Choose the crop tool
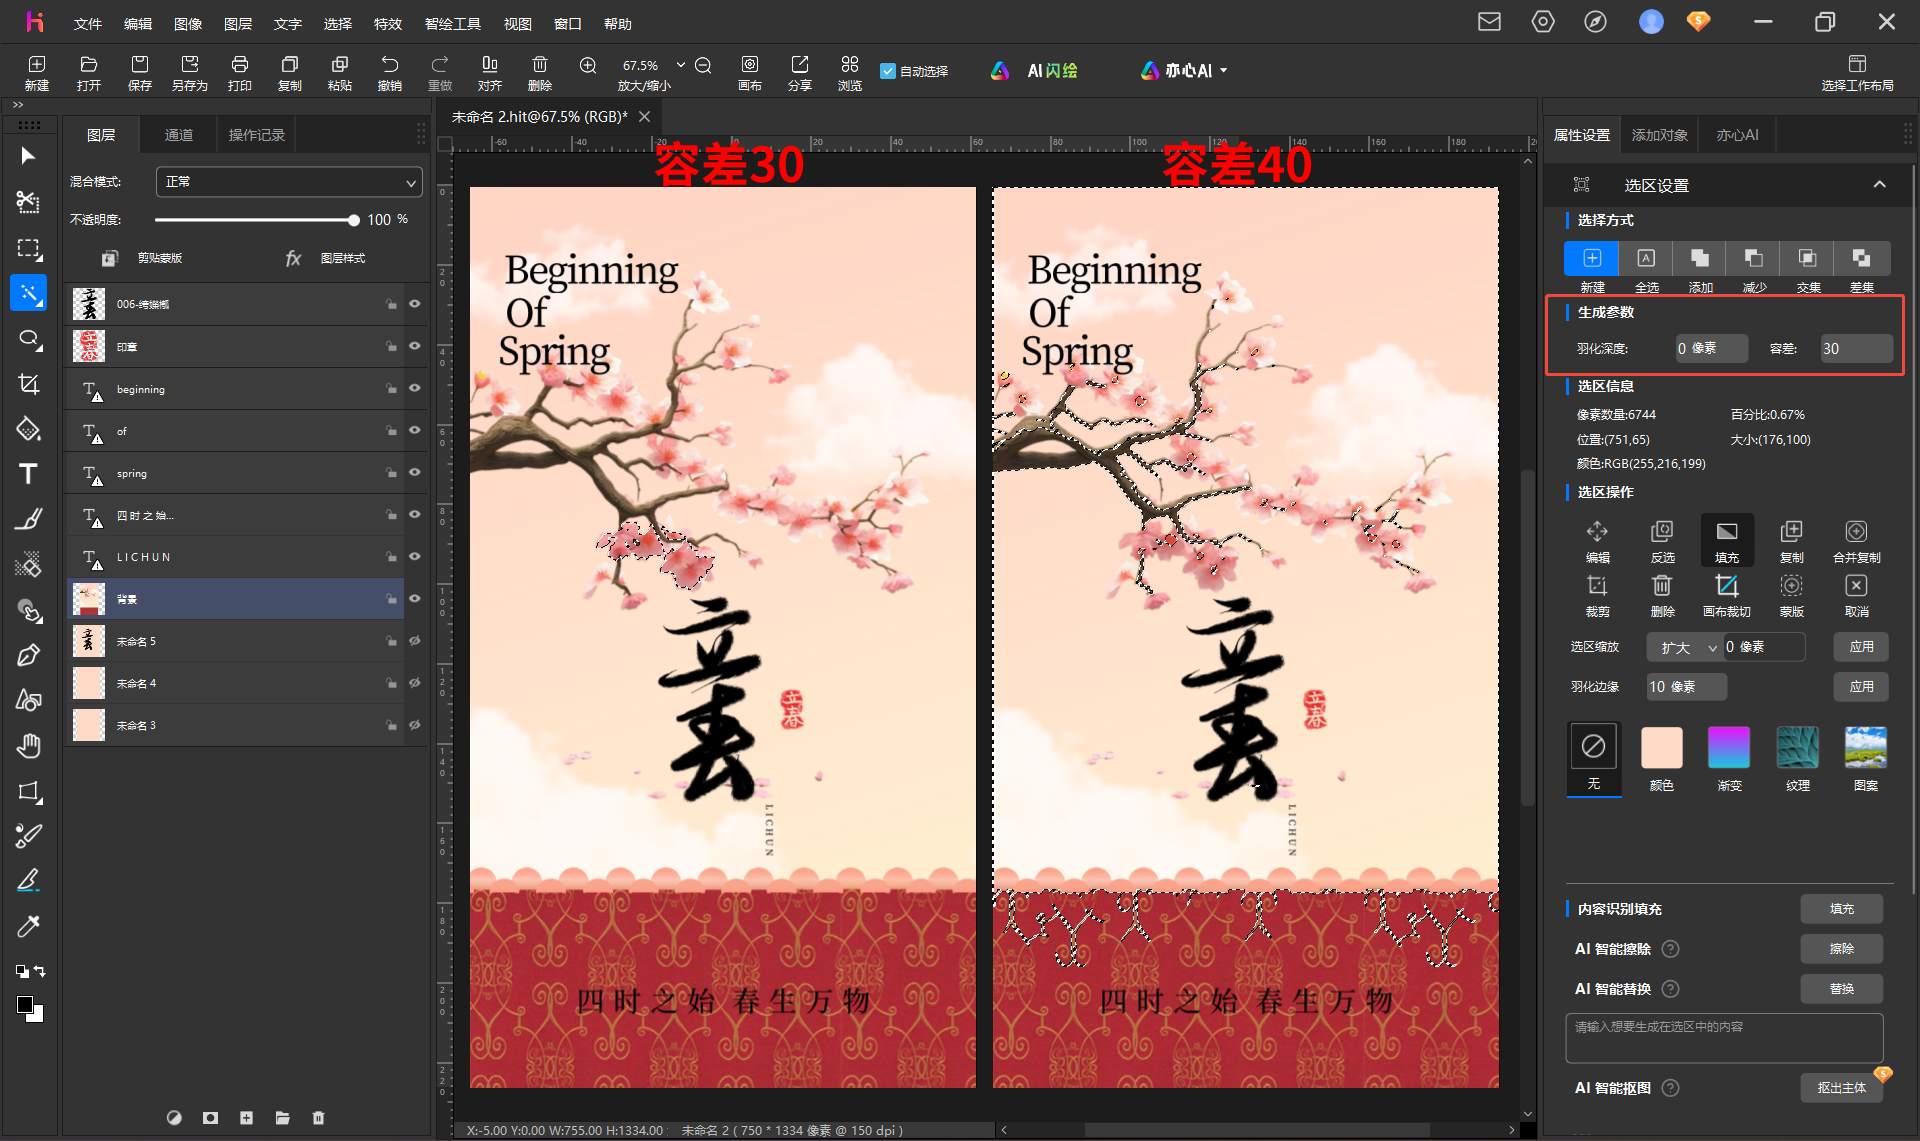1920x1141 pixels. point(28,385)
